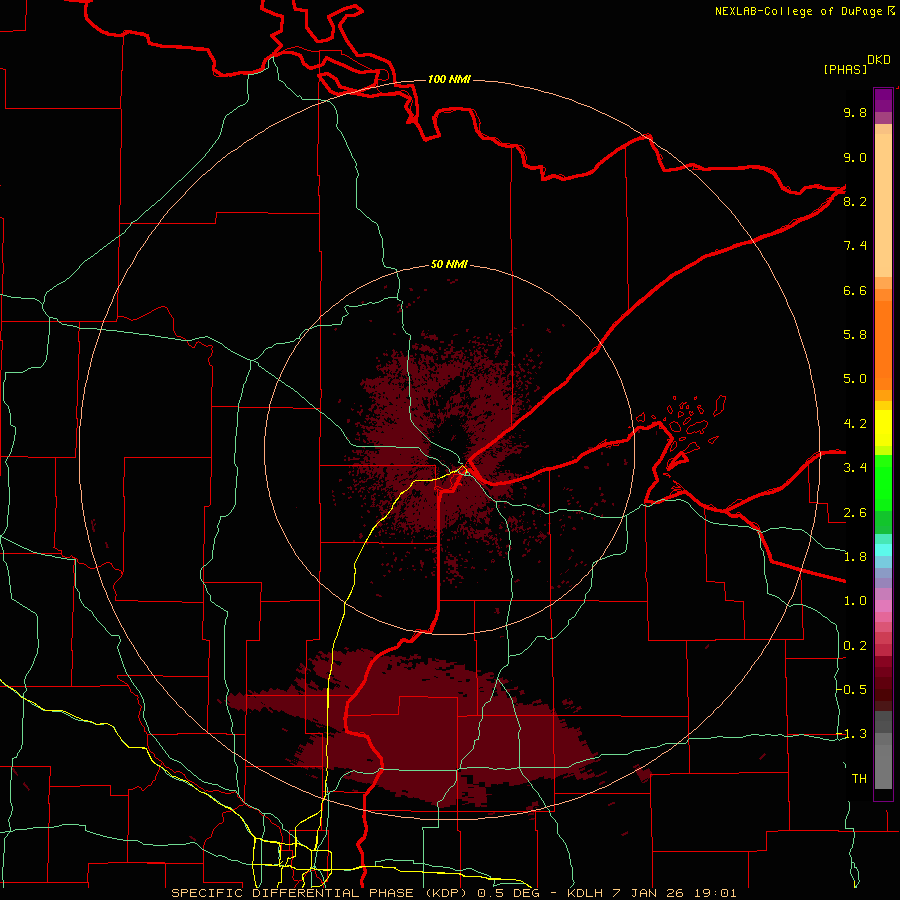This screenshot has height=900, width=900.
Task: Click the -0.5 scale value
Action: pos(851,690)
